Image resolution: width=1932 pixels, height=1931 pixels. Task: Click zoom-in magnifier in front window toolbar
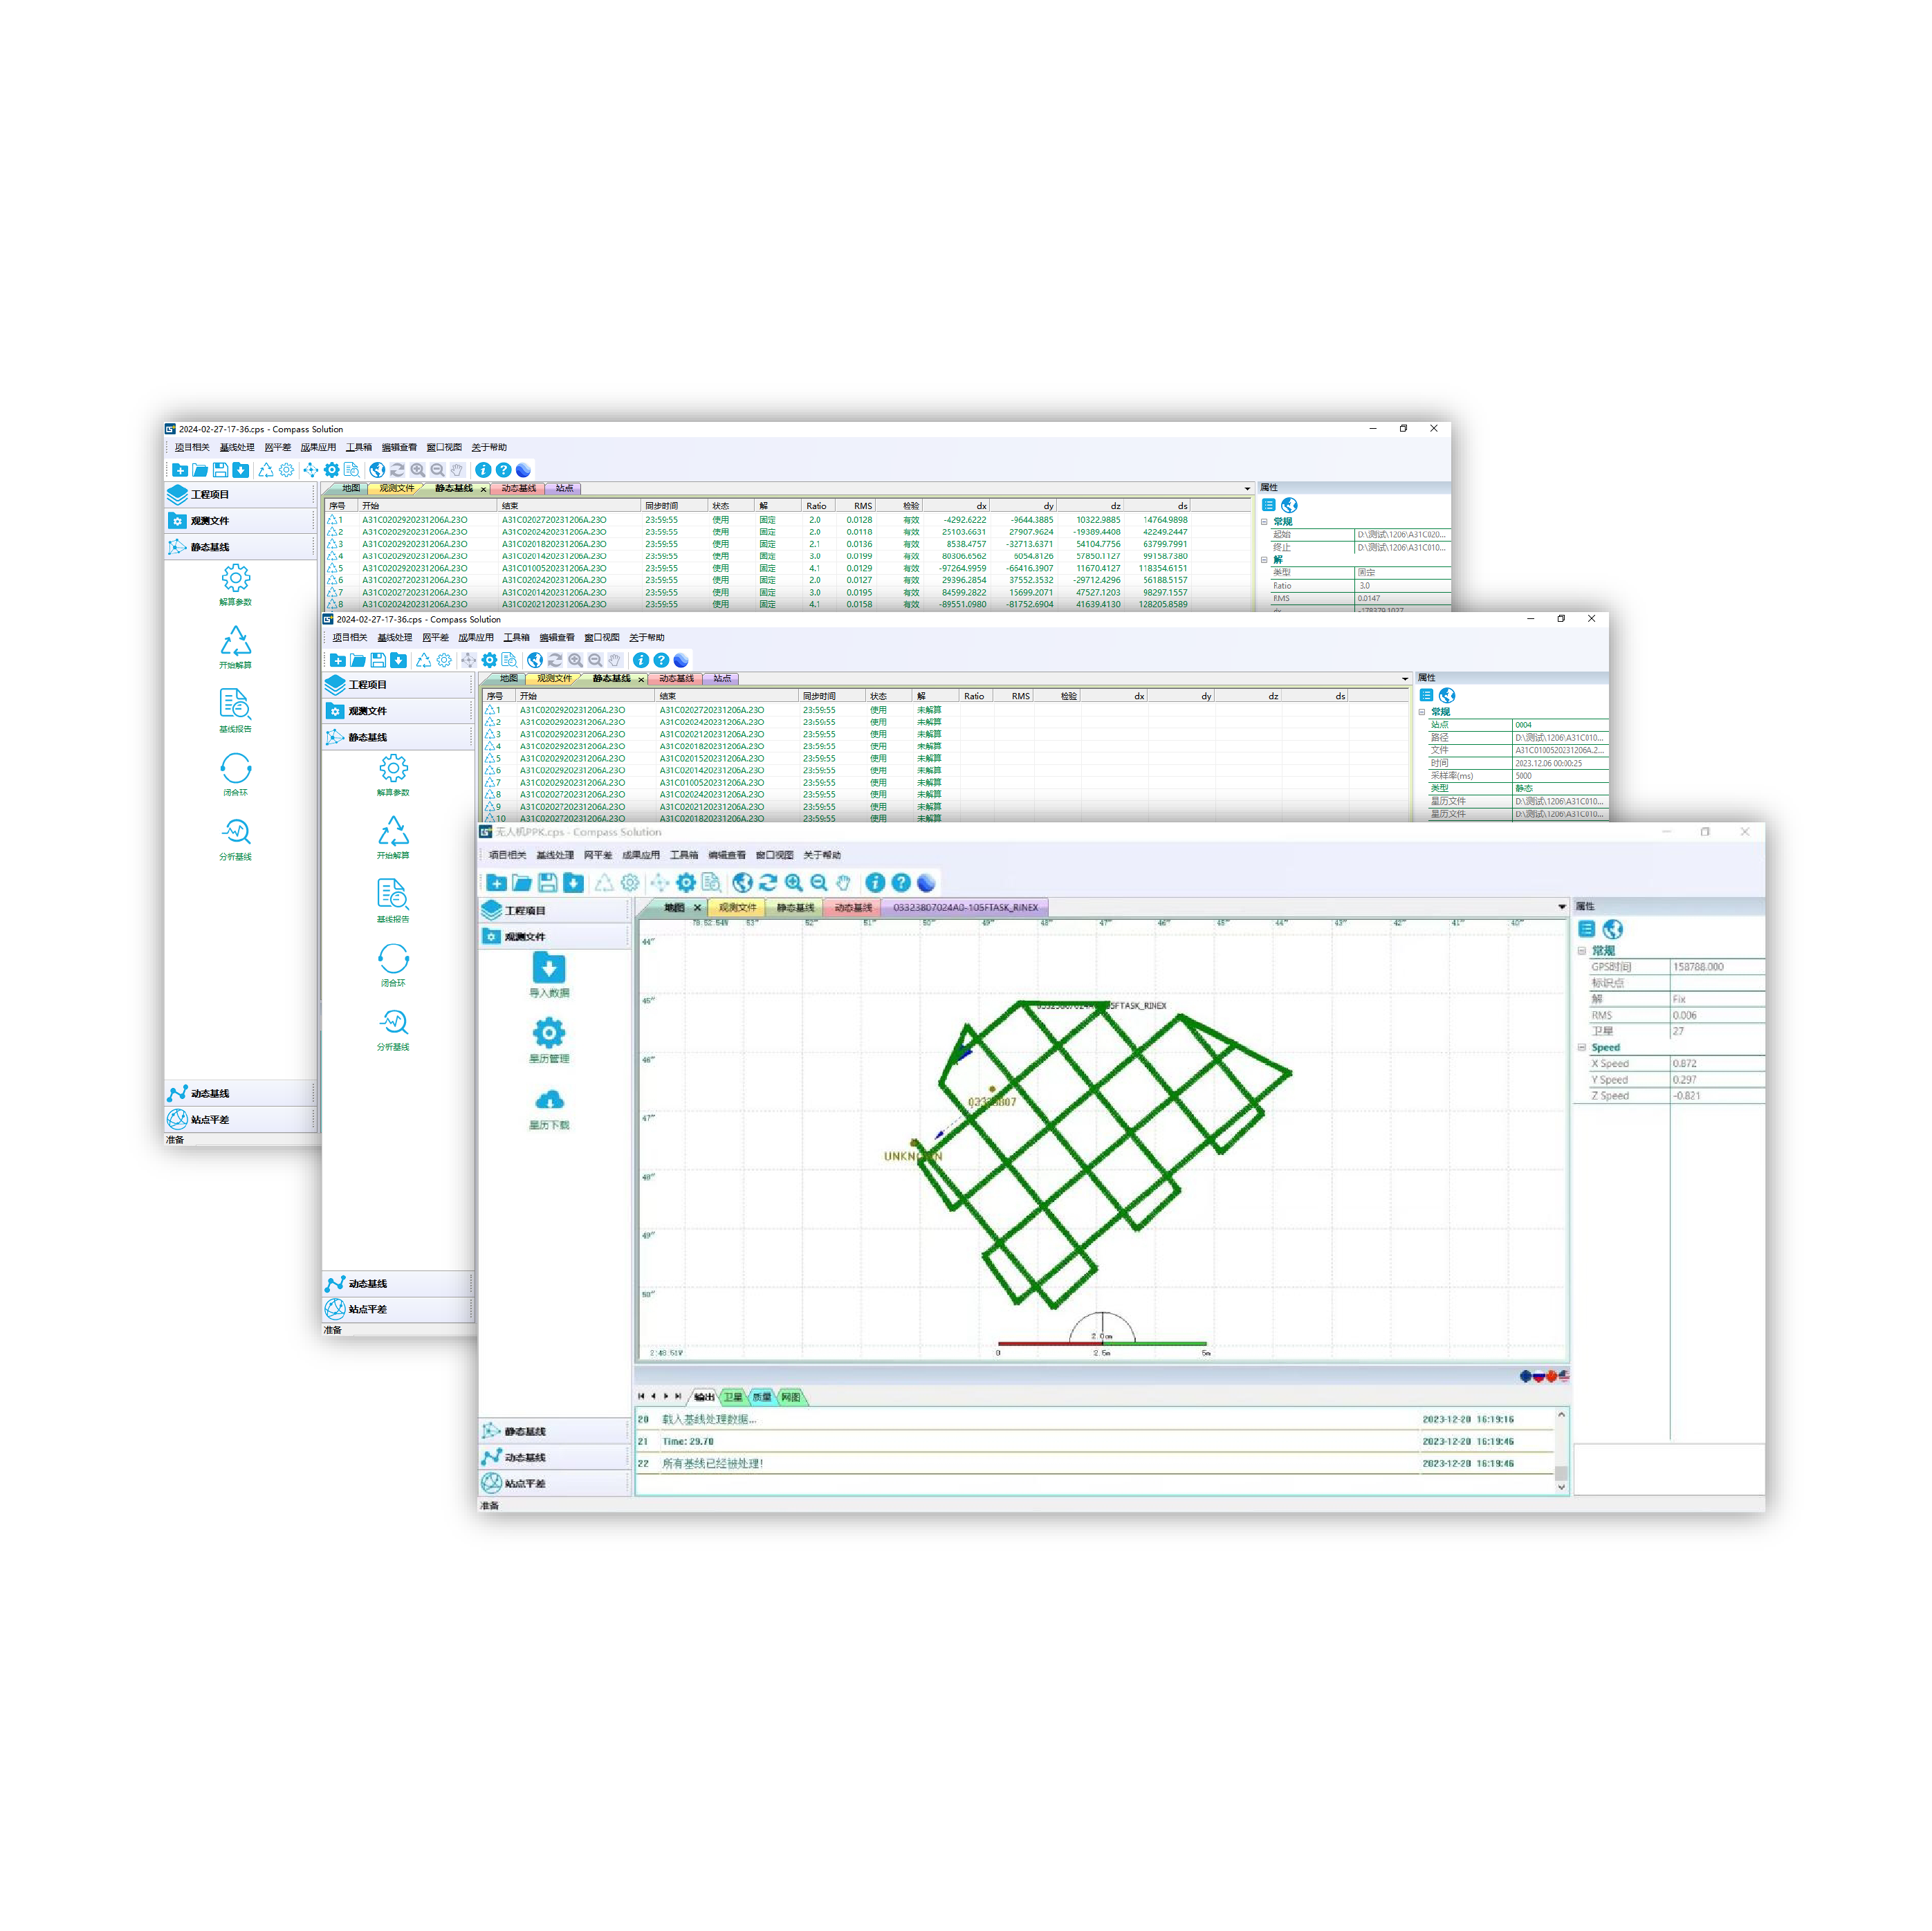(793, 882)
